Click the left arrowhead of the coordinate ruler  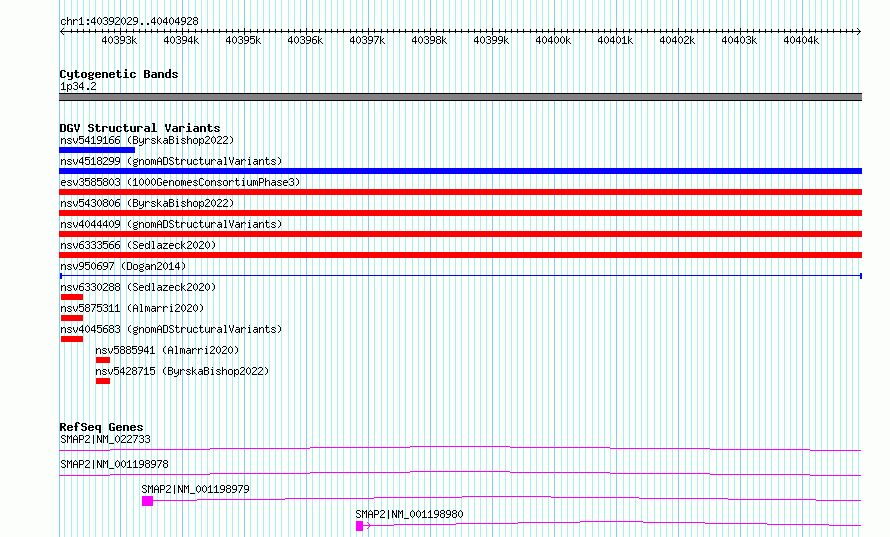click(62, 32)
